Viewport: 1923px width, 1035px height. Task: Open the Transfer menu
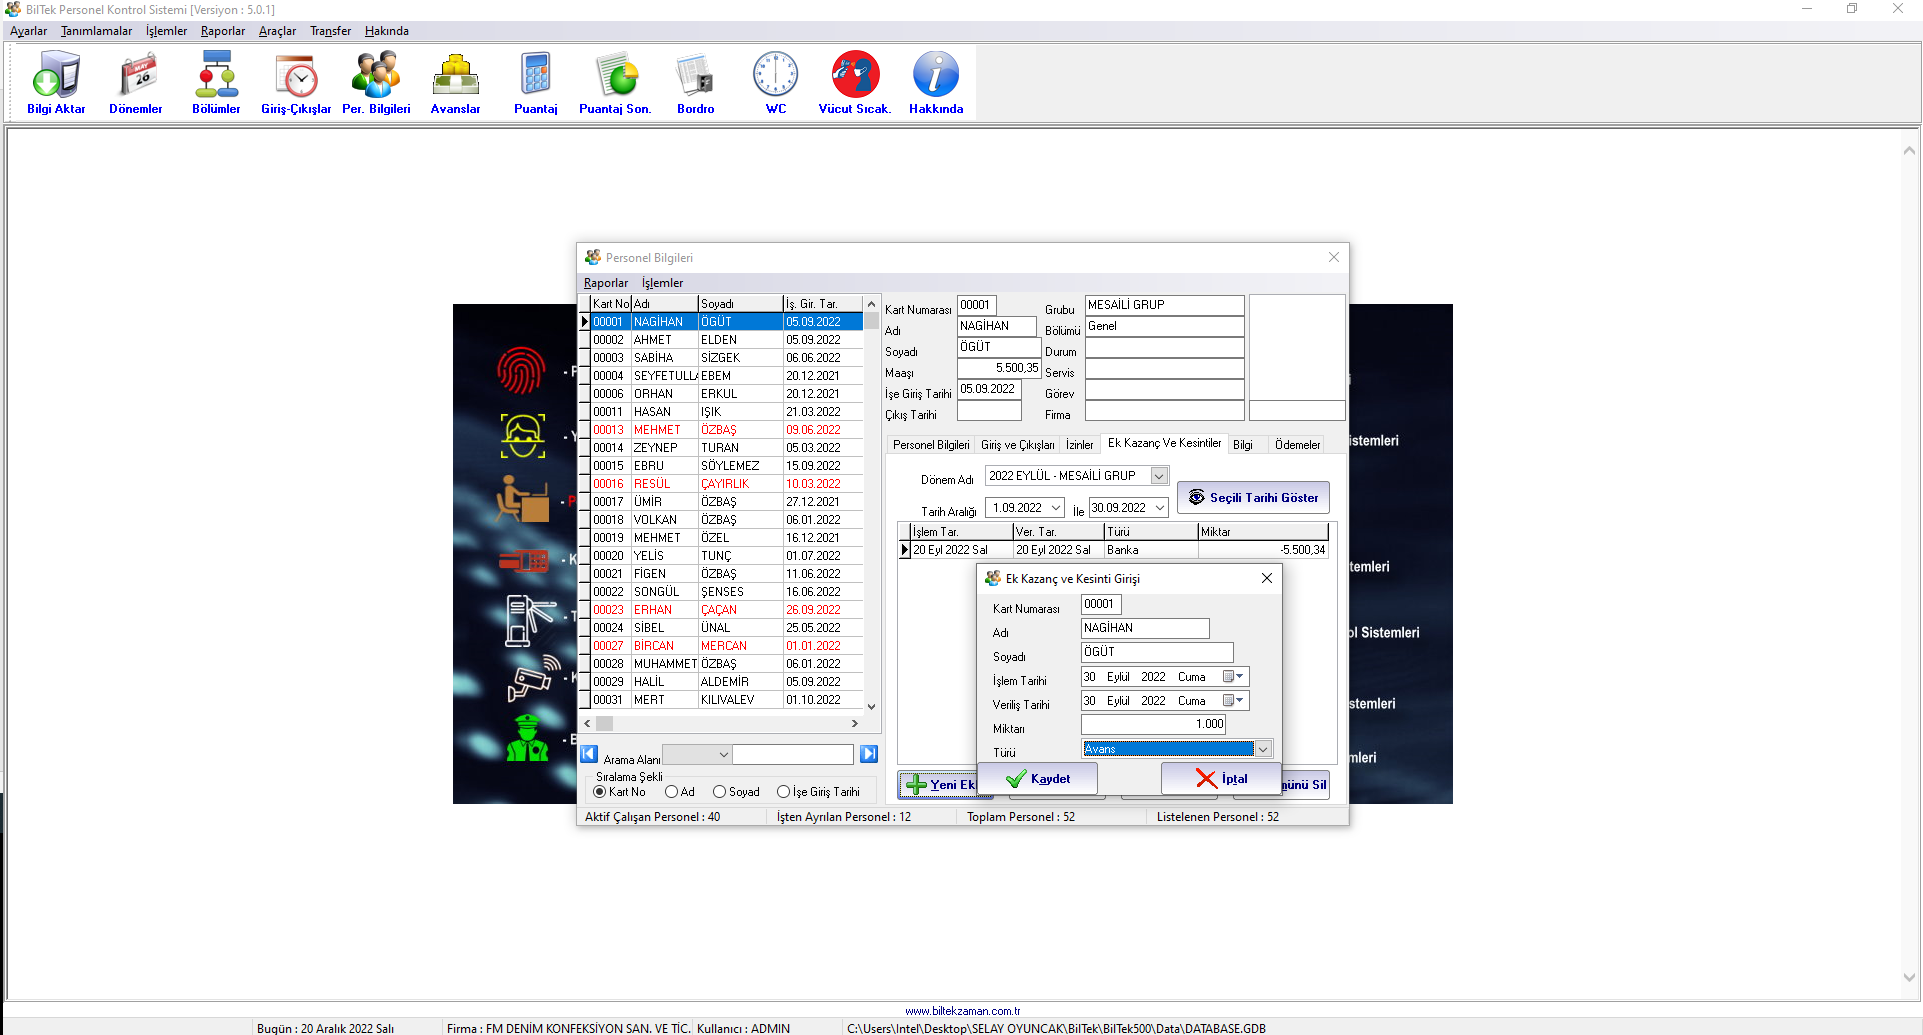(330, 31)
